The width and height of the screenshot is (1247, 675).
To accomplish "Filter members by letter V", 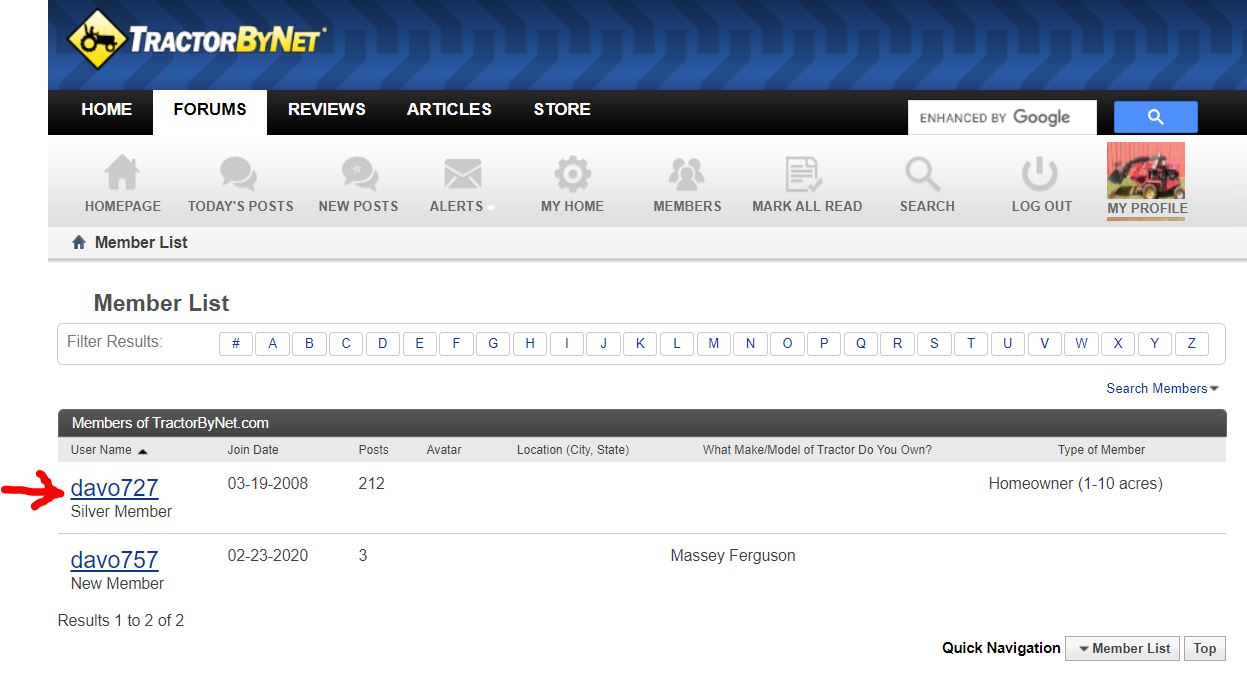I will coord(1044,344).
